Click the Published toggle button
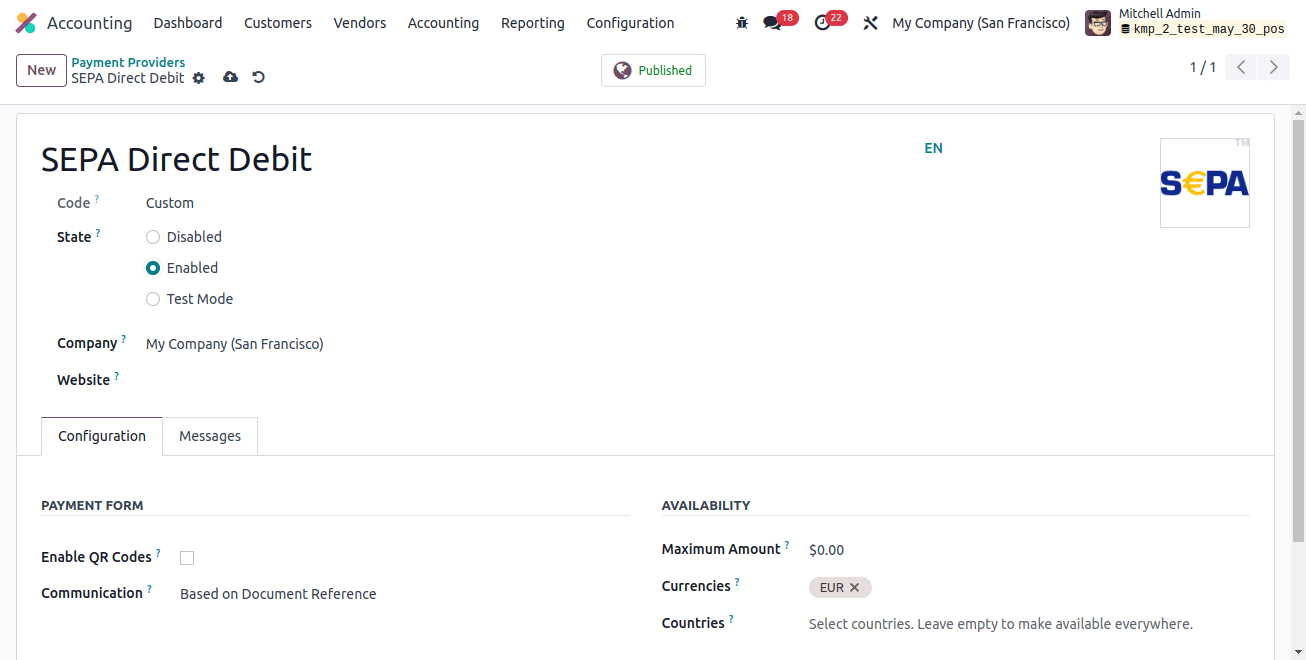This screenshot has width=1306, height=660. 653,71
